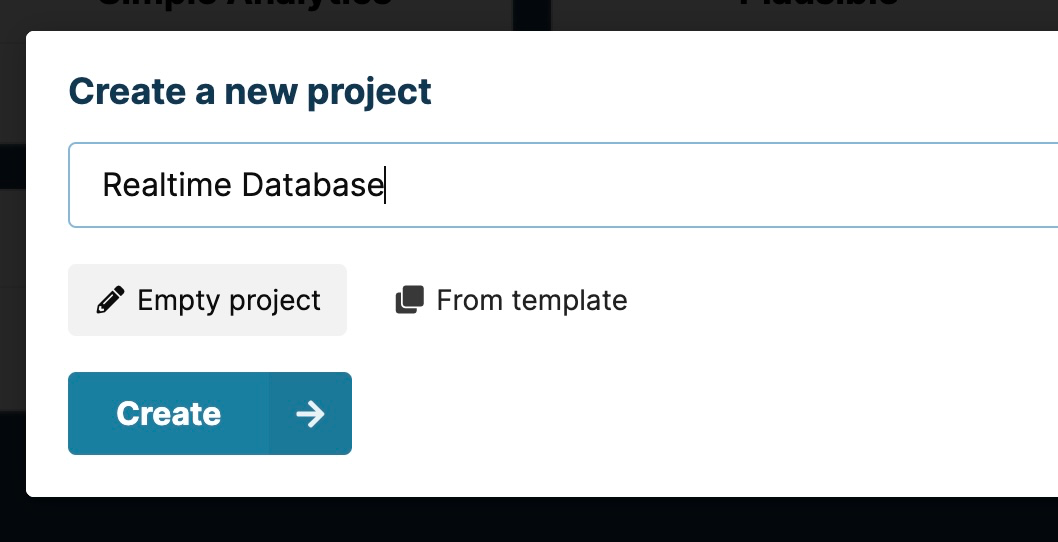Click the right arrow icon on Create
Viewport: 1058px width, 542px height.
(x=310, y=414)
